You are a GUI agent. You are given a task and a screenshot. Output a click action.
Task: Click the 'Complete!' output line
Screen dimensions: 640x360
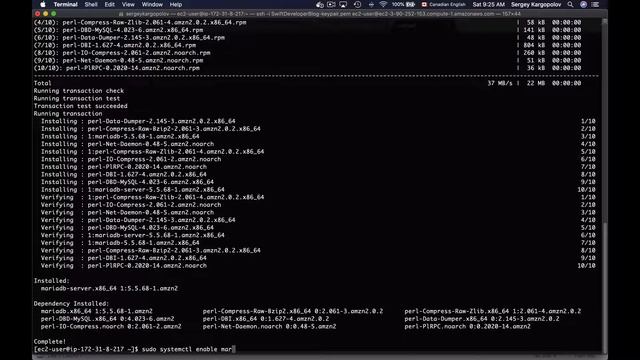click(50, 342)
